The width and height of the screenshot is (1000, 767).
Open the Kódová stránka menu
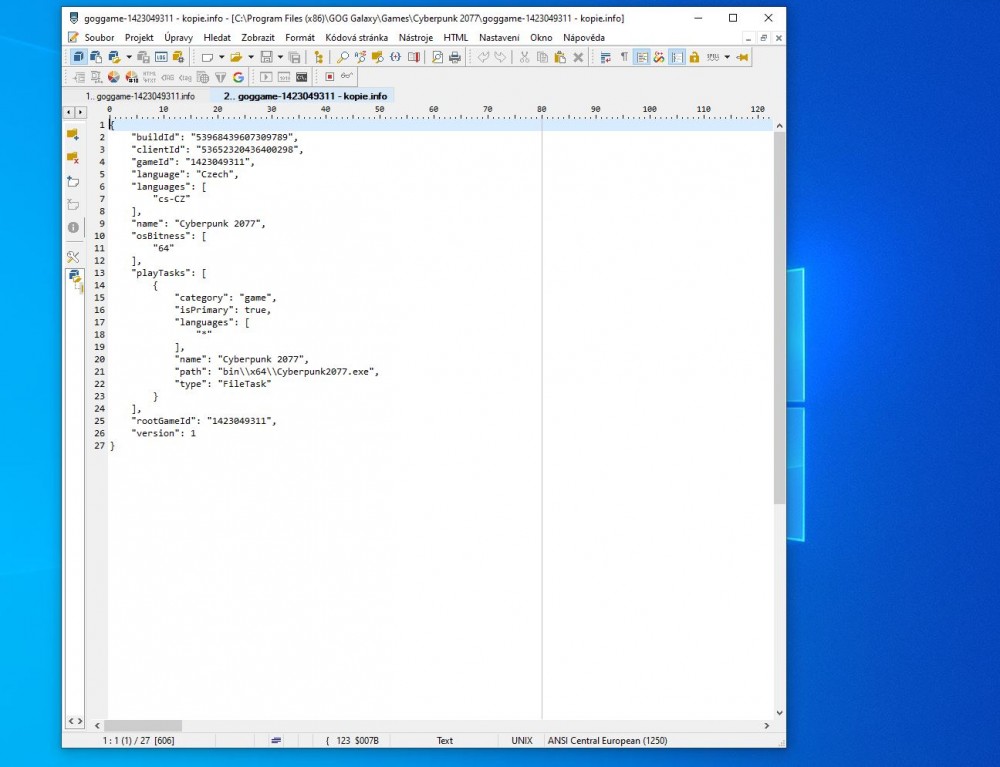[356, 37]
